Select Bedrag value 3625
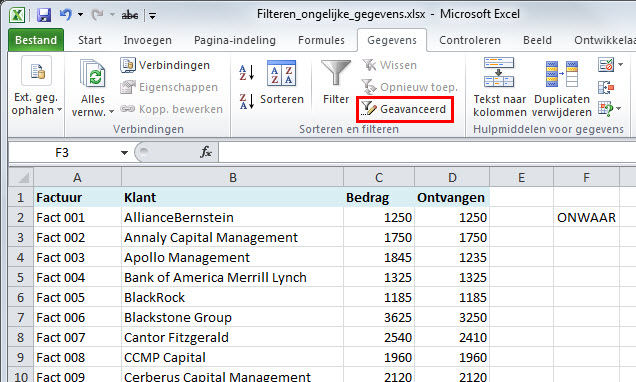This screenshot has height=382, width=636. (x=379, y=317)
